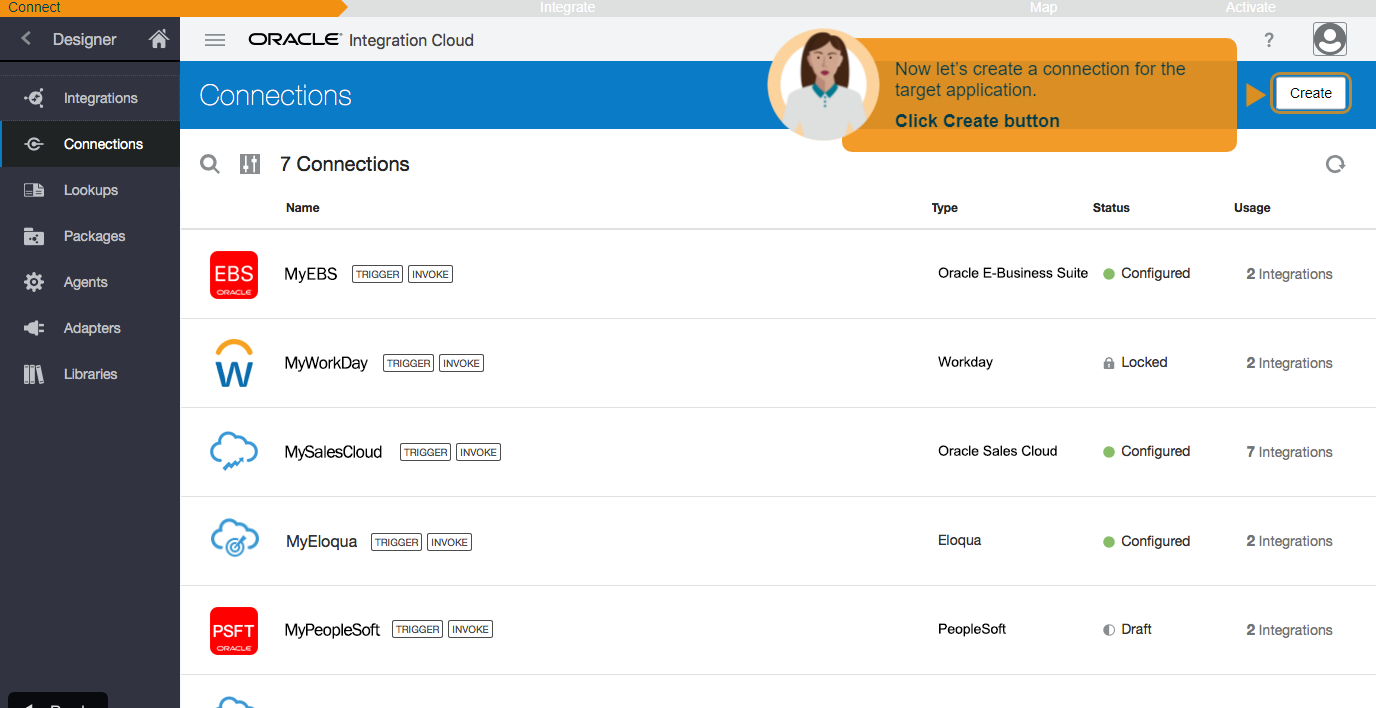Screen dimensions: 1376x708
Task: Click the Adapters plug icon
Action: click(34, 328)
